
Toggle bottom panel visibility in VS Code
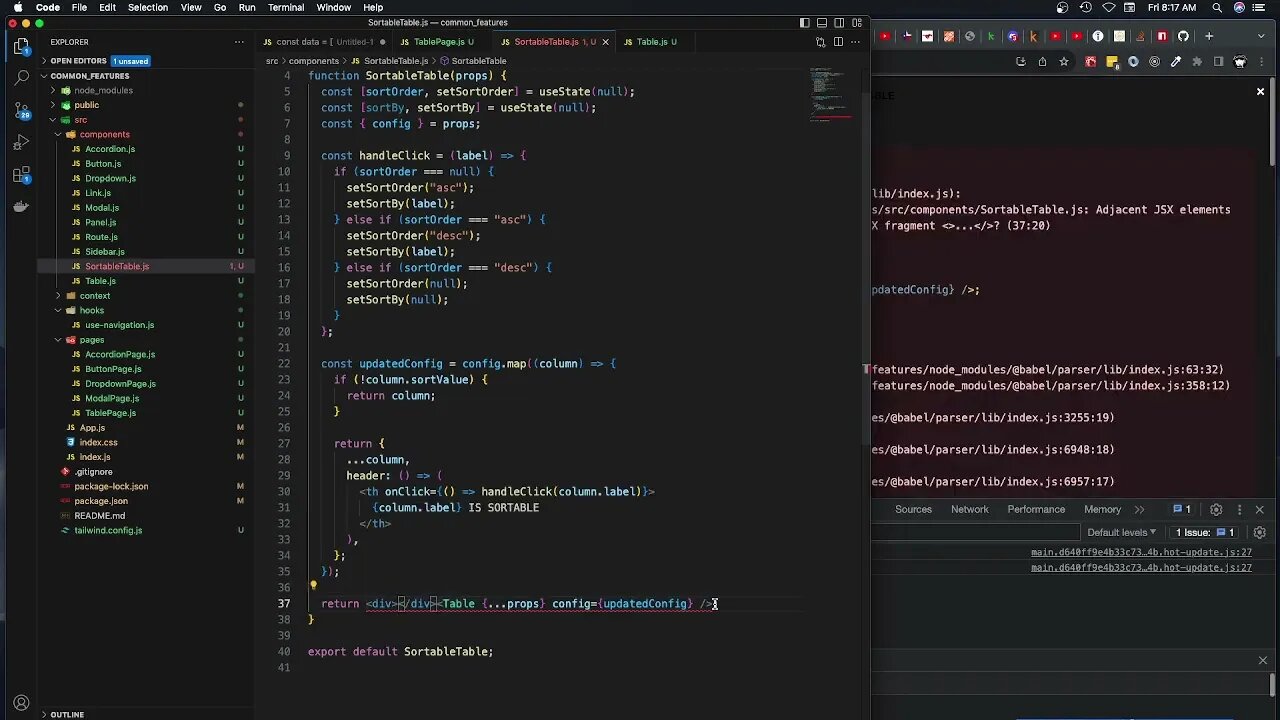(821, 22)
